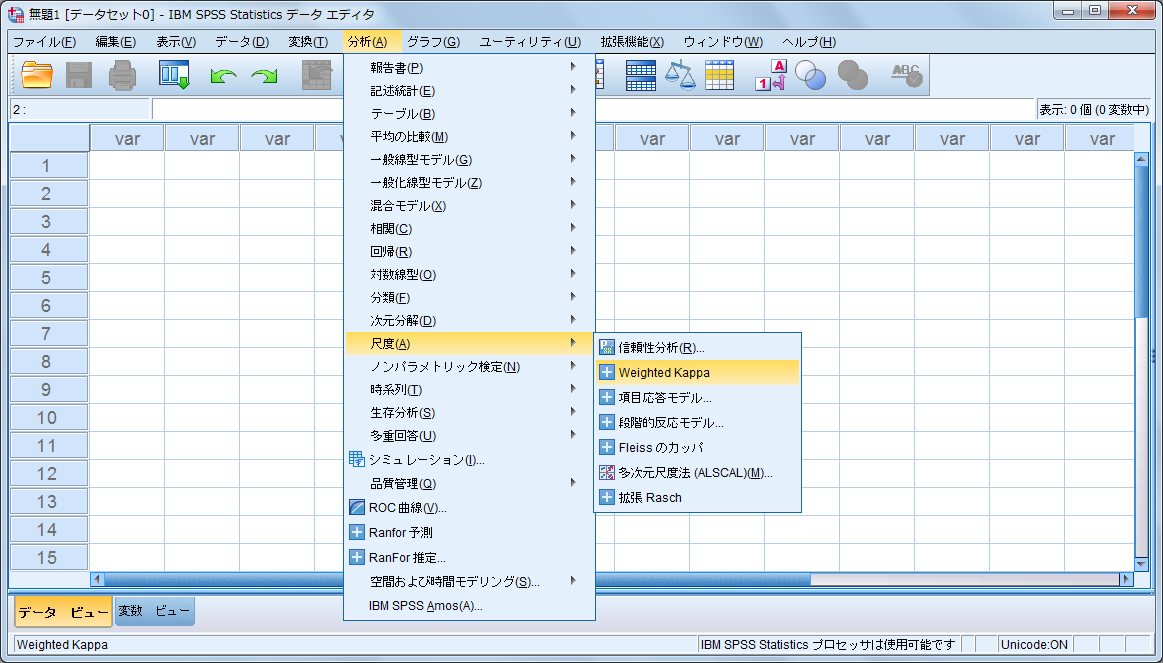1163x663 pixels.
Task: Click the Print toolbar icon
Action: 122,75
